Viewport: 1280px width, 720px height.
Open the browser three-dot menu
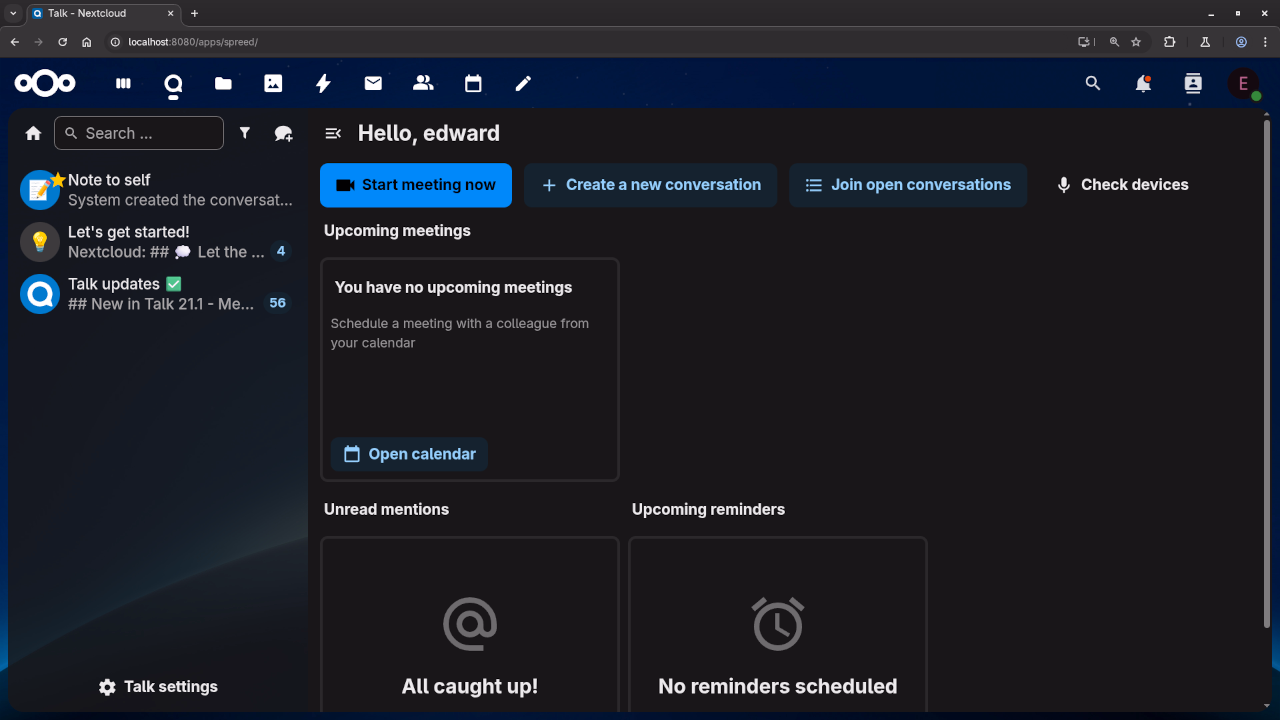point(1266,42)
